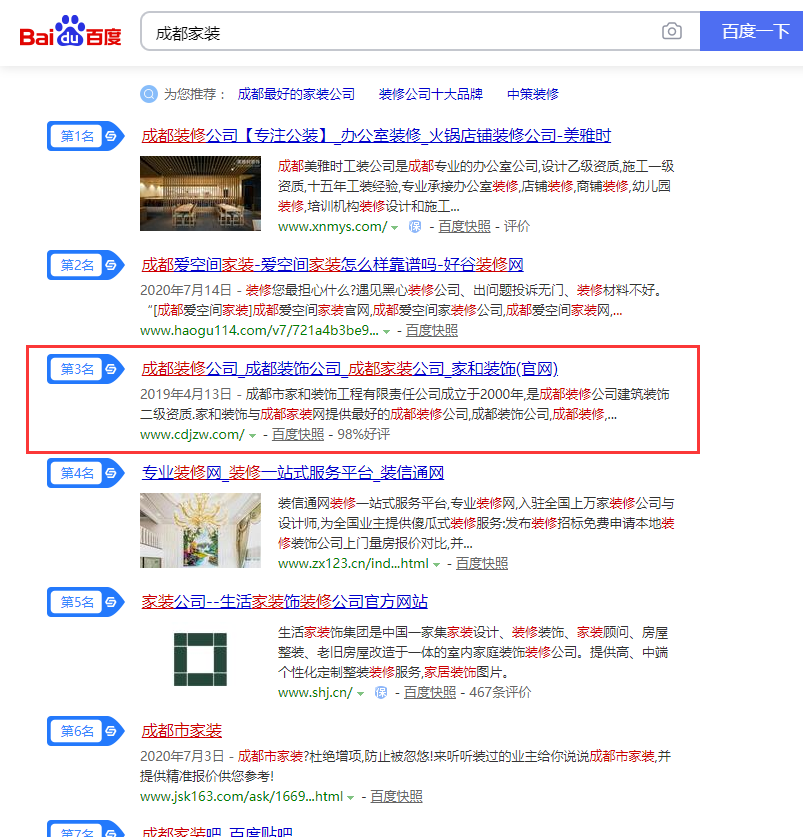Select suggested search 装修公司十大品牌
This screenshot has height=837, width=803.
click(x=430, y=94)
